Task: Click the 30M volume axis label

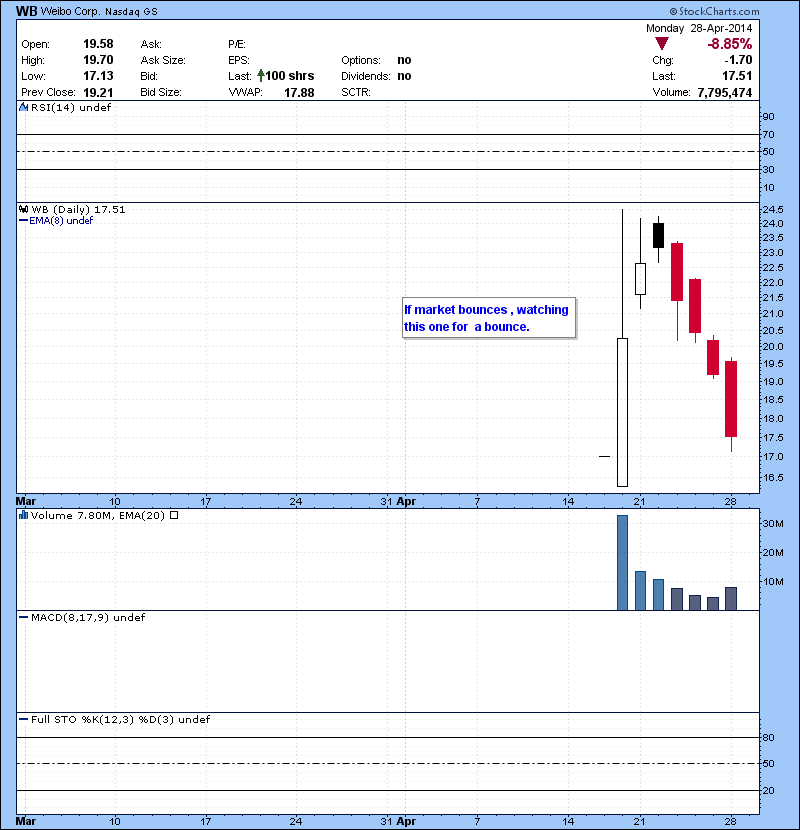Action: pos(773,524)
